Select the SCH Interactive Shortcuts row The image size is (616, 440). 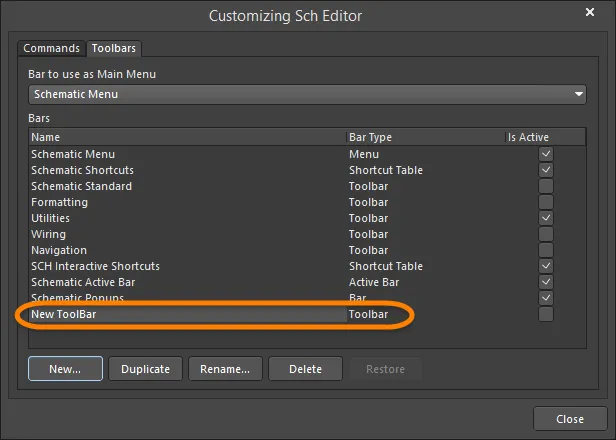click(x=307, y=266)
